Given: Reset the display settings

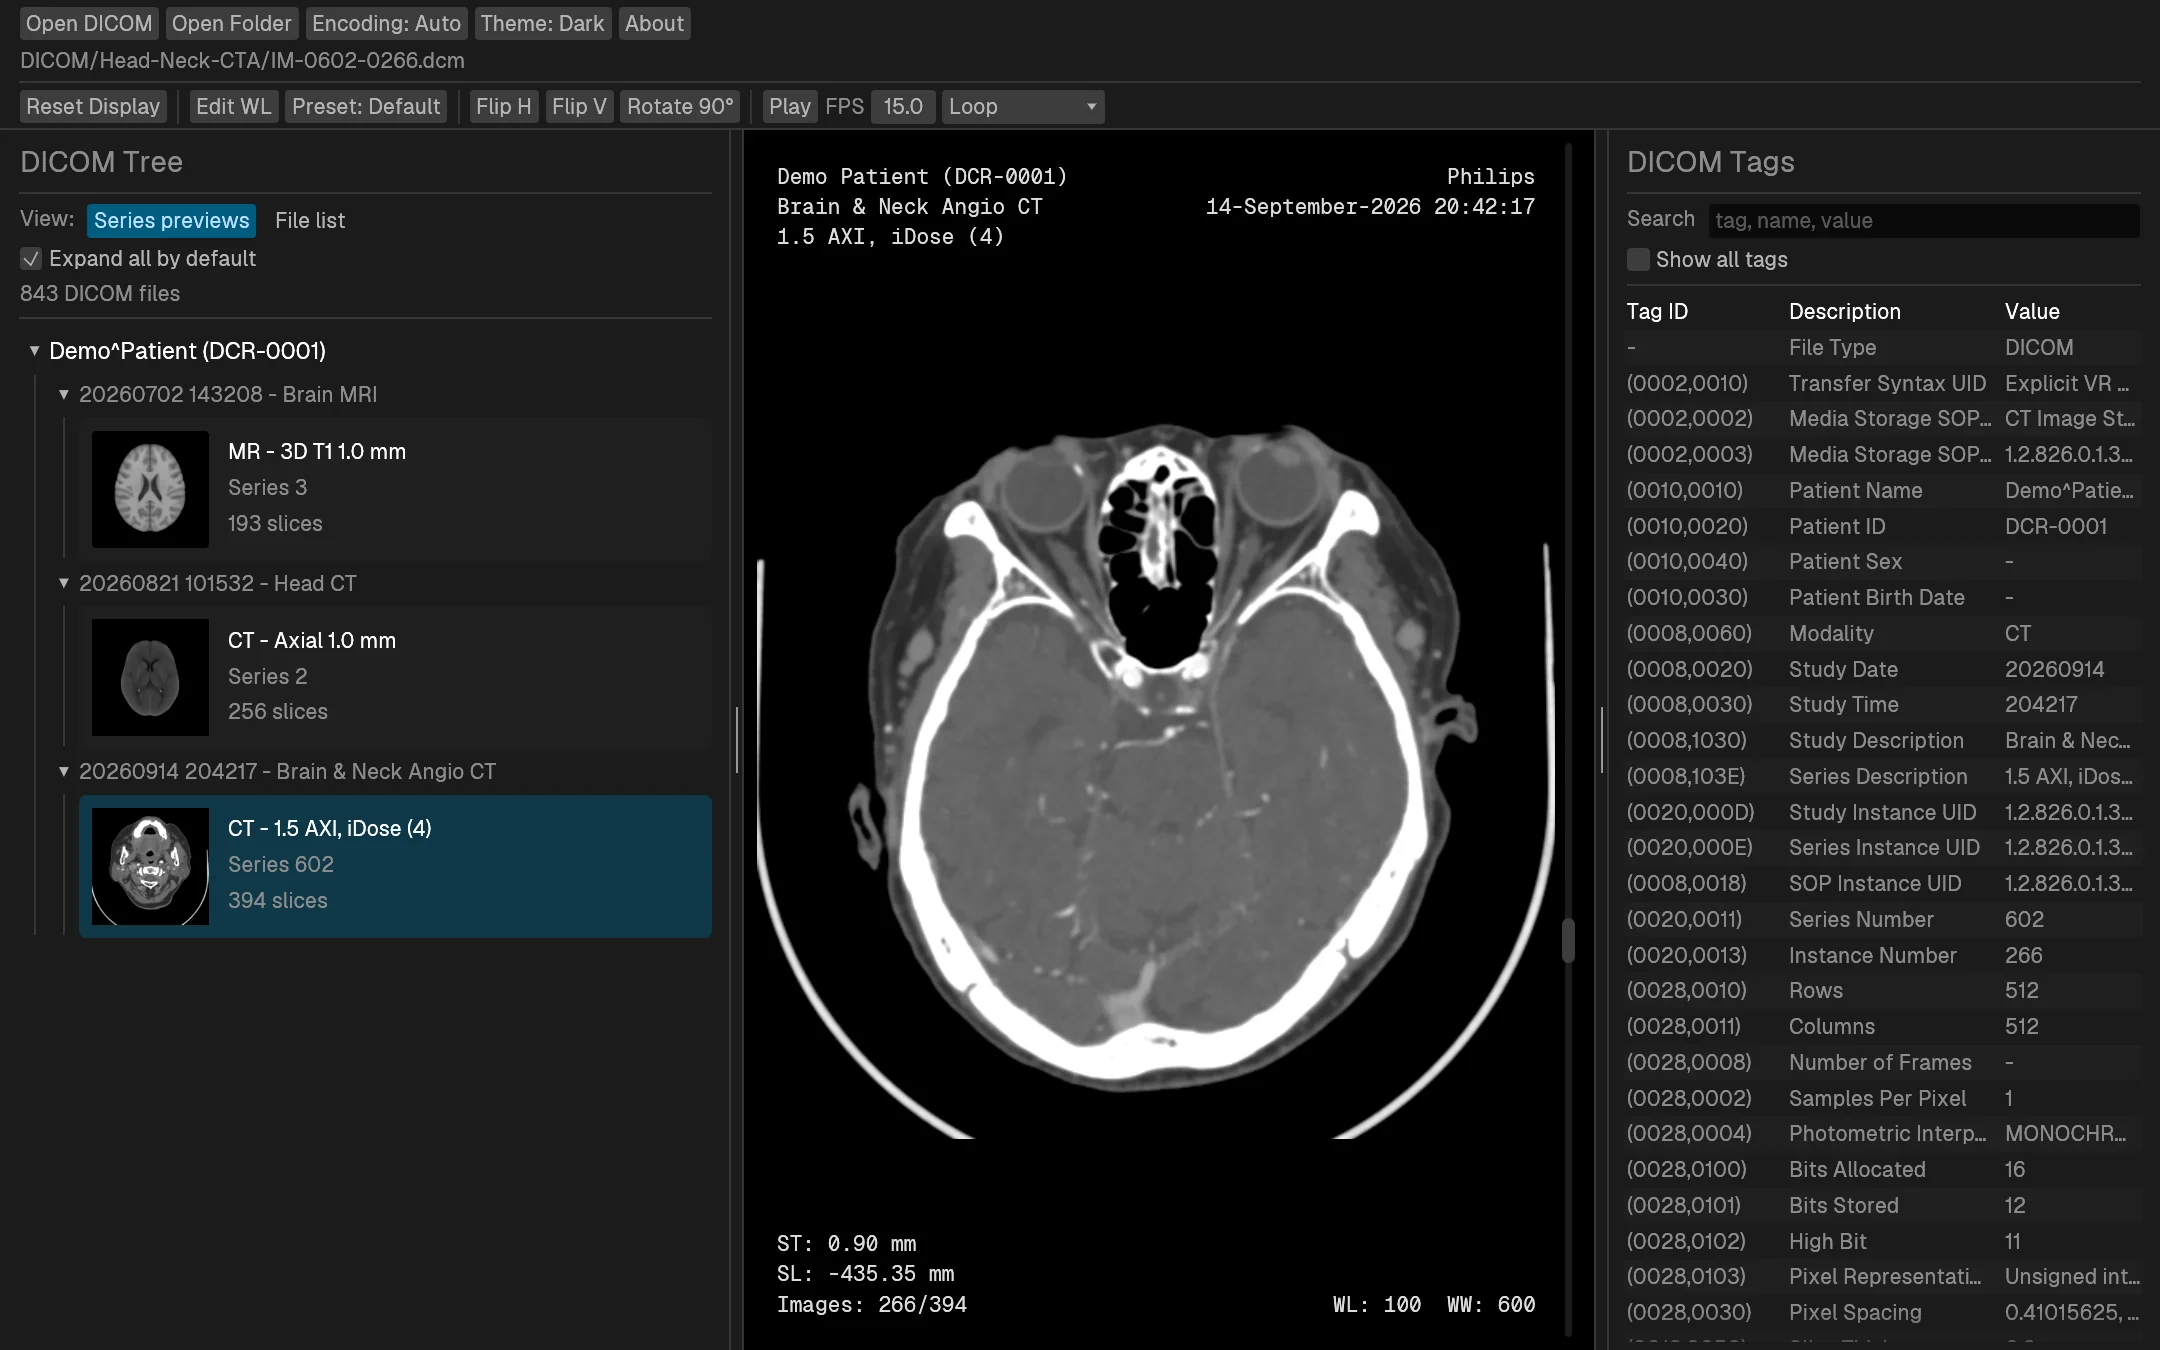Looking at the screenshot, I should (x=93, y=106).
